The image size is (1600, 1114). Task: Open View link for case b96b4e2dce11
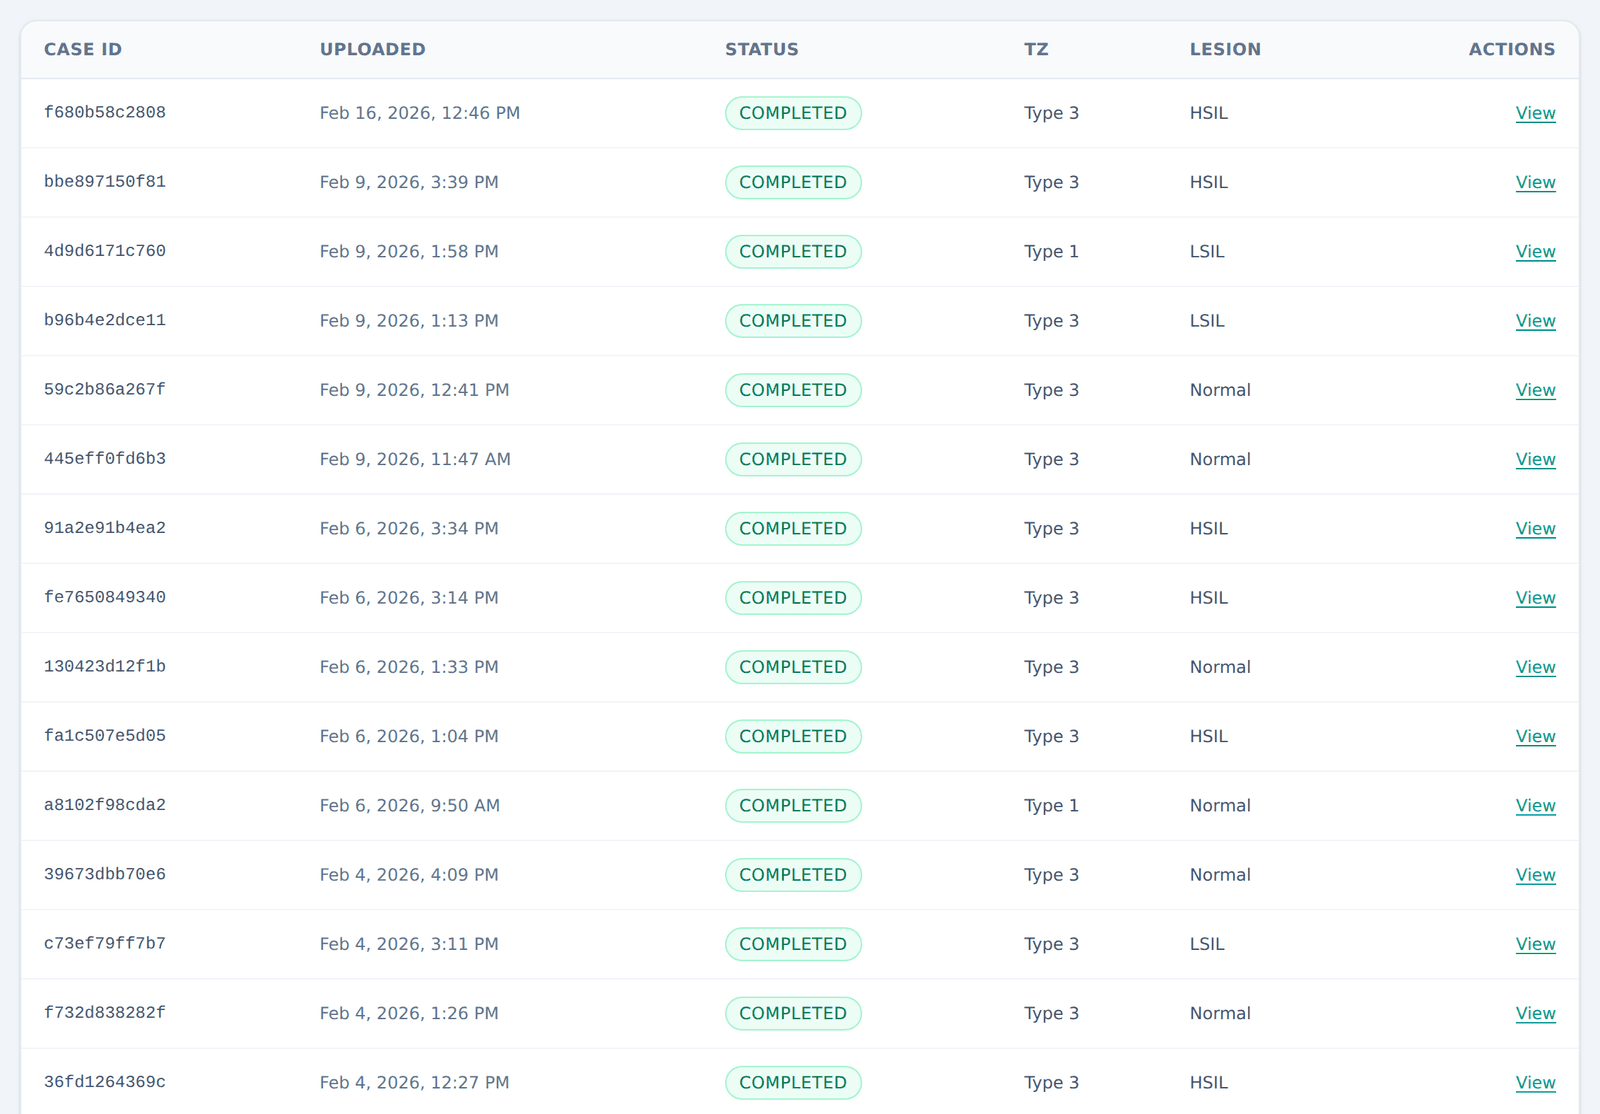pos(1535,321)
